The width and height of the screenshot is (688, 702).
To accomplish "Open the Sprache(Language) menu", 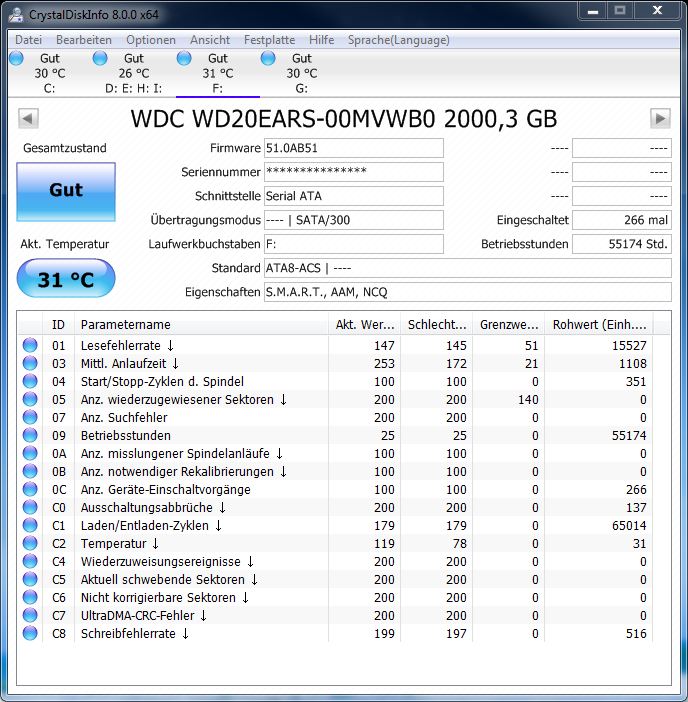I will click(398, 40).
